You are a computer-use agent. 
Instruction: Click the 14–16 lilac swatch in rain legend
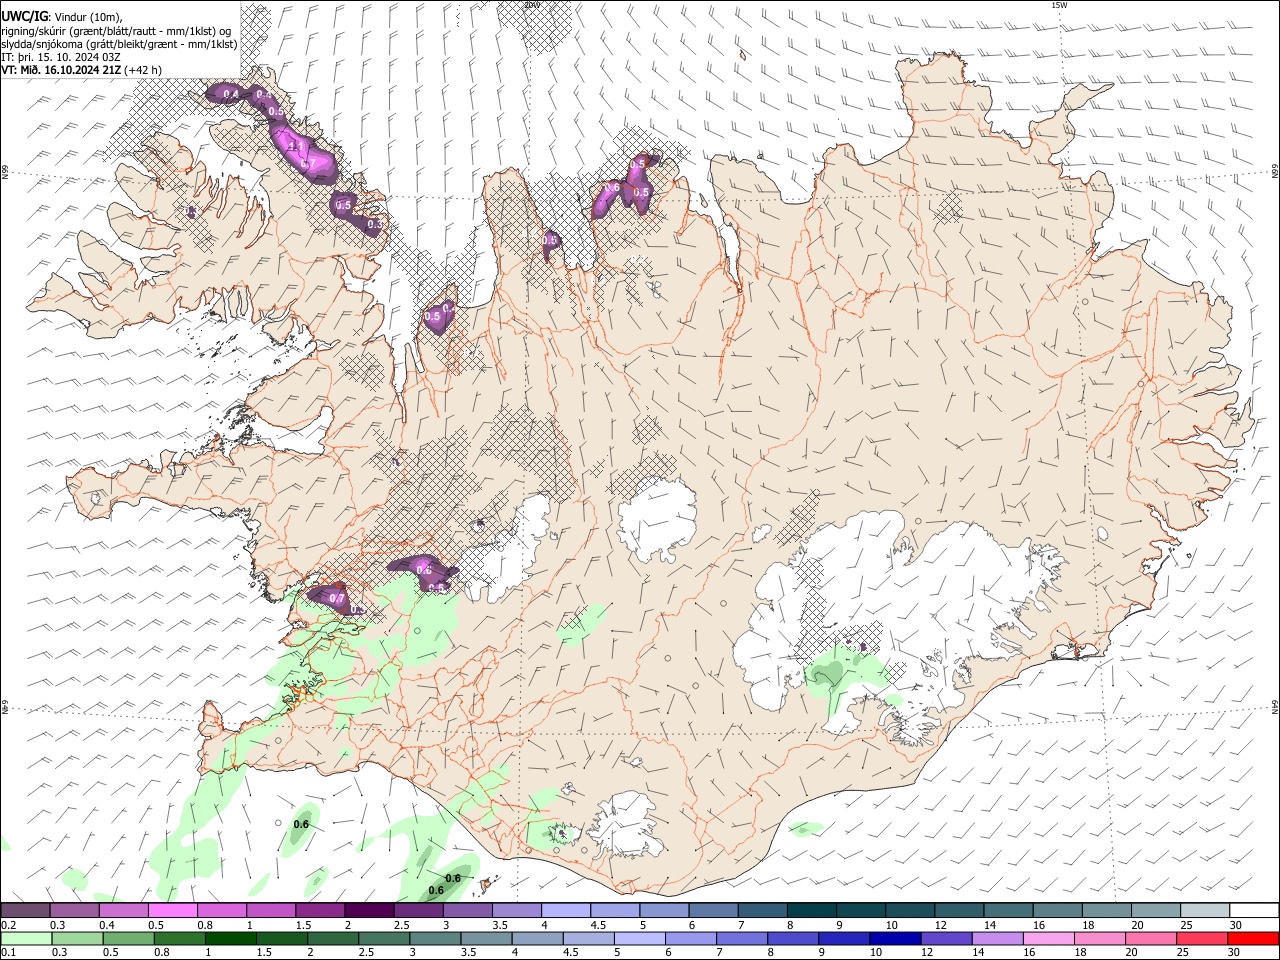tap(997, 939)
